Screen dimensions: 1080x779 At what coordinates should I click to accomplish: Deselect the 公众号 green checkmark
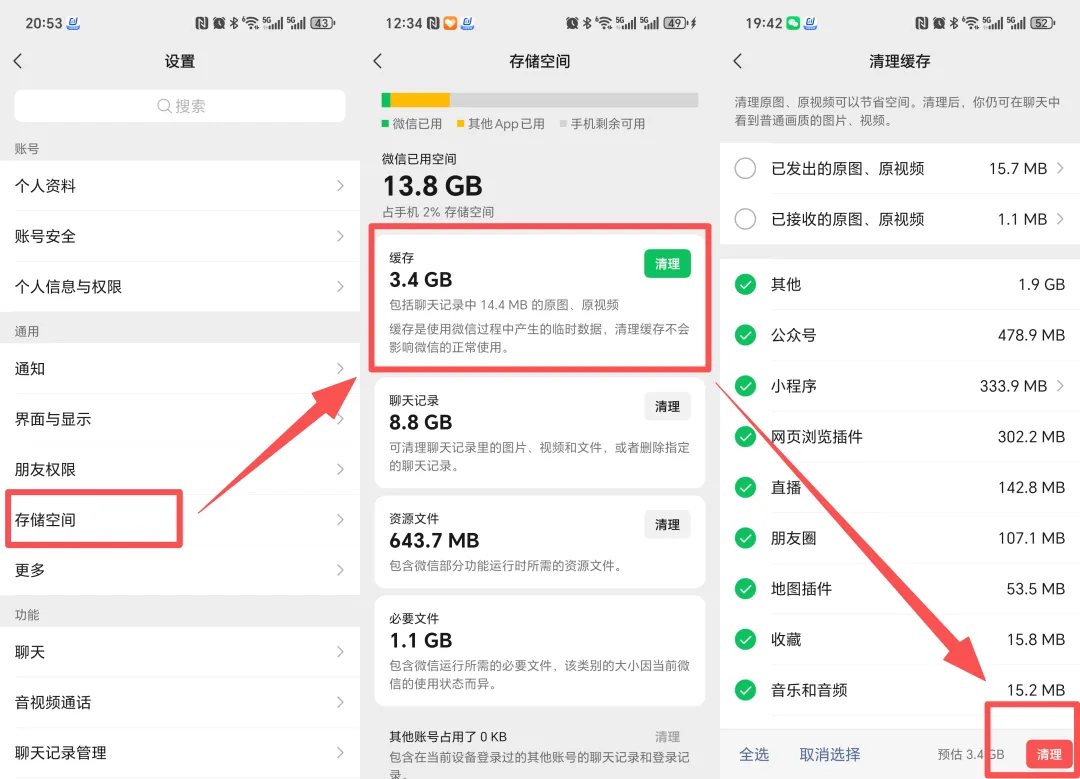[745, 335]
